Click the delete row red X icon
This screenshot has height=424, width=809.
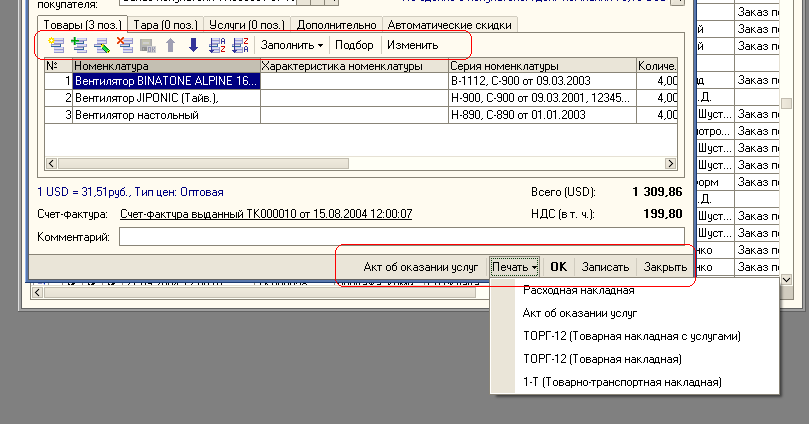tap(124, 45)
